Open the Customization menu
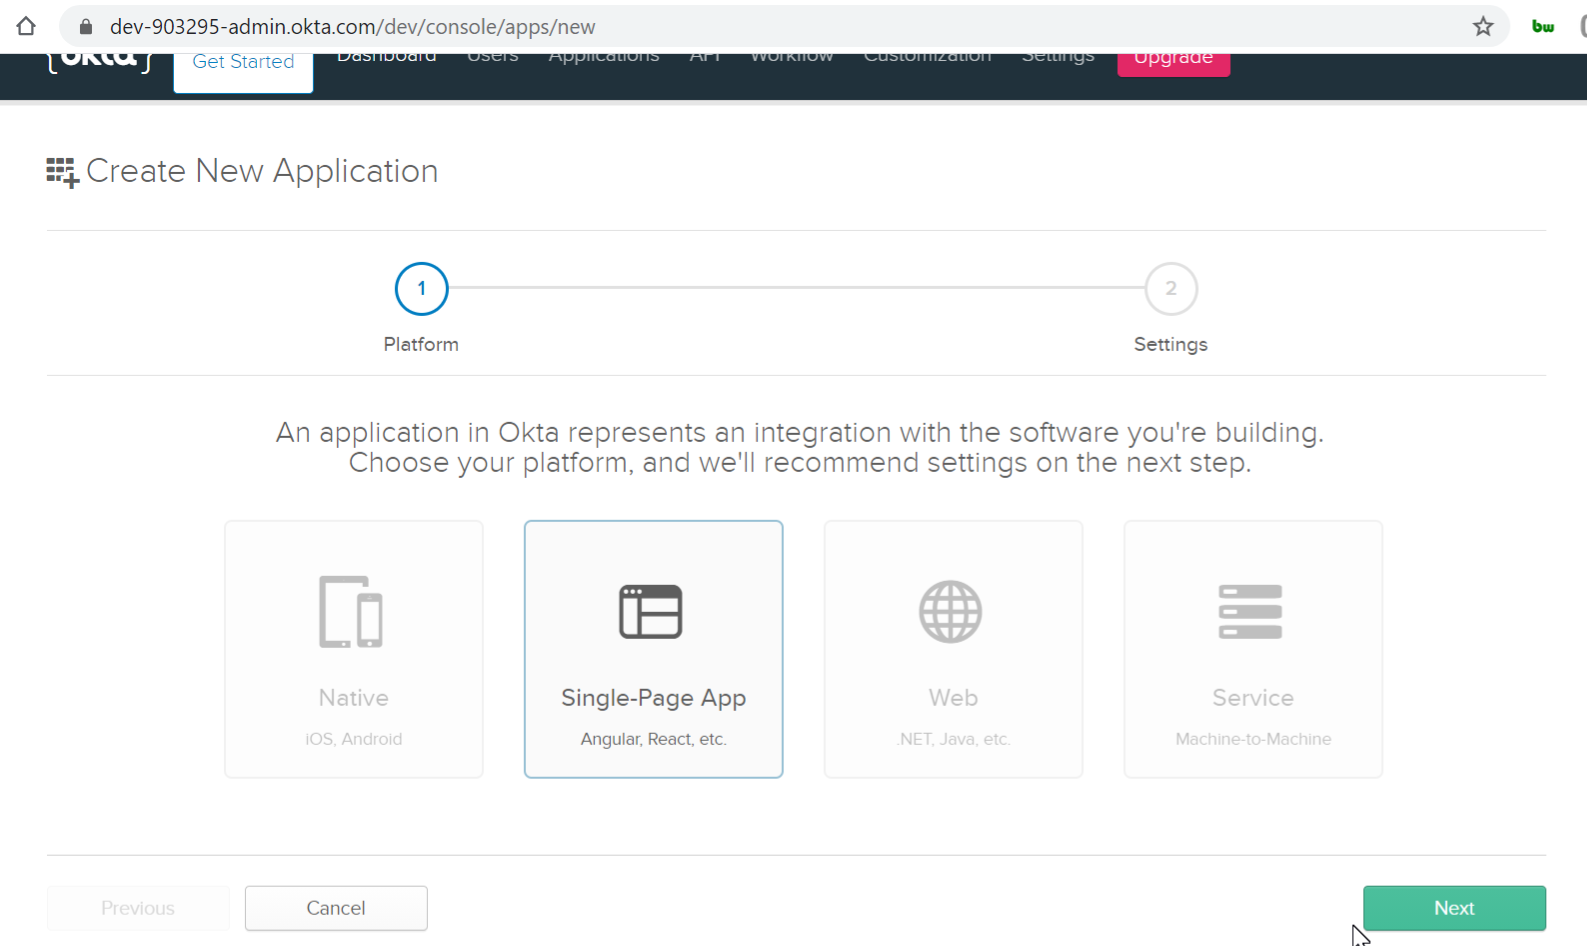Viewport: 1587px width, 946px height. click(x=928, y=58)
